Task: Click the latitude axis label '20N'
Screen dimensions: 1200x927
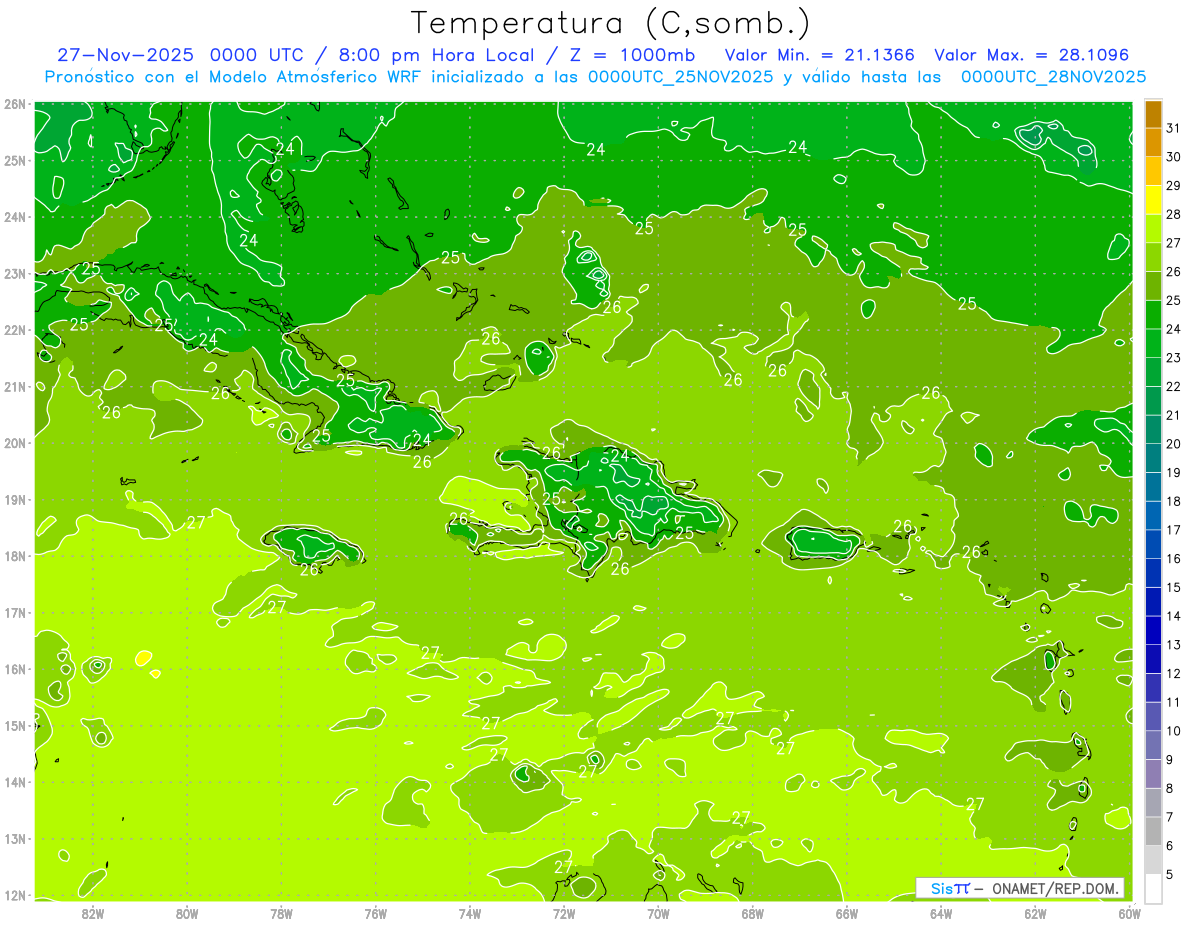Action: [15, 443]
